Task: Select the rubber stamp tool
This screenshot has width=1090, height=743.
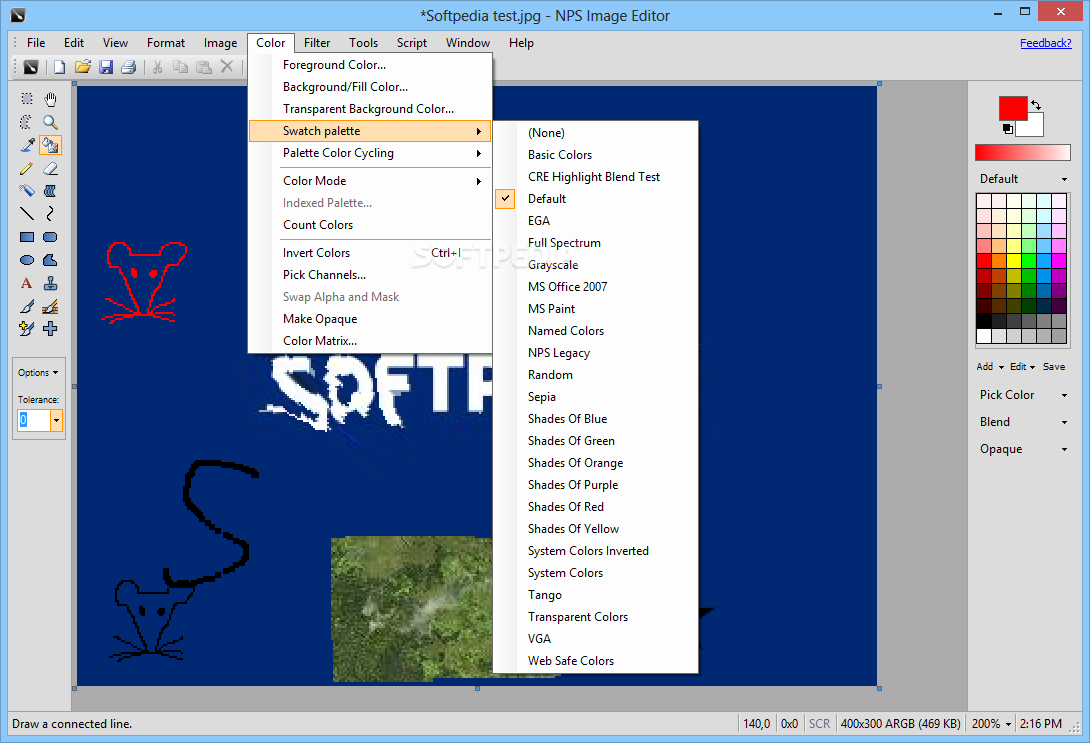Action: 50,283
